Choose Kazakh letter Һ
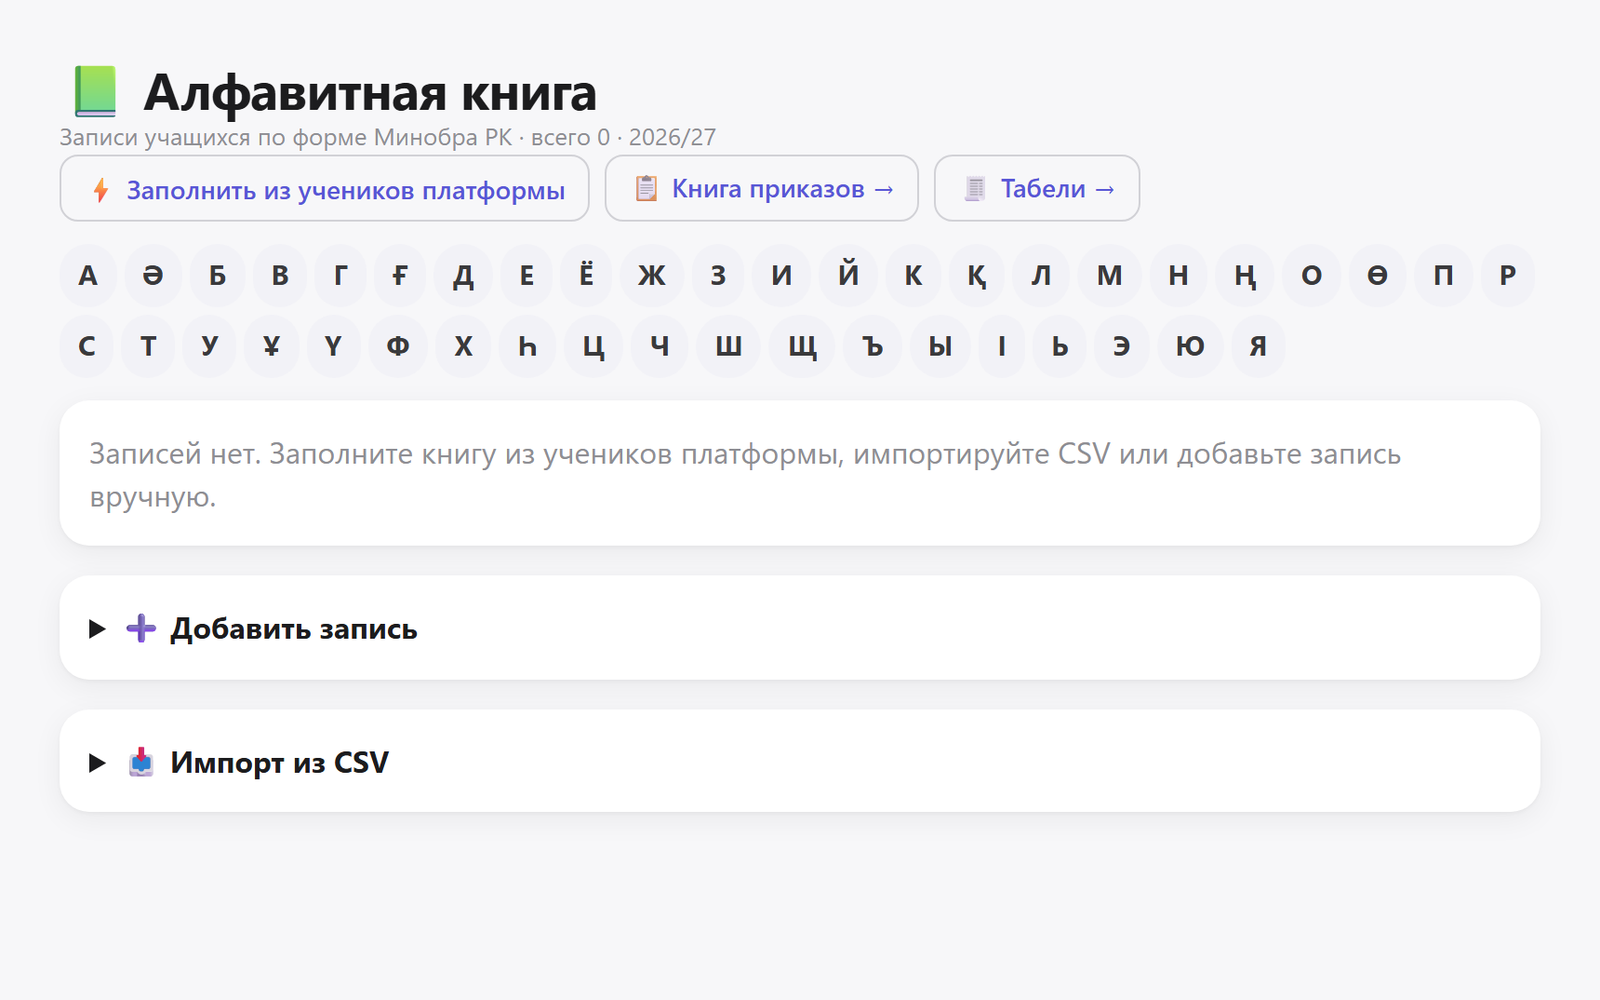 (527, 346)
